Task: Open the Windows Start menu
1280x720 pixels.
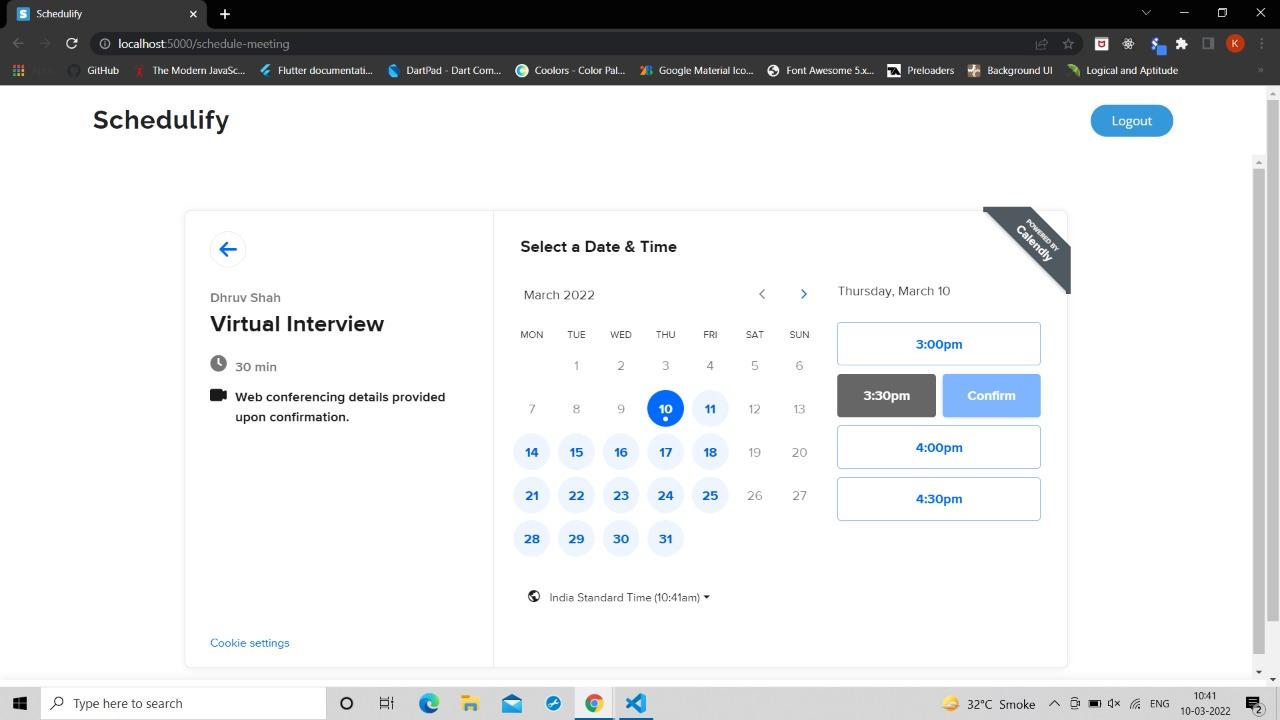Action: 20,703
